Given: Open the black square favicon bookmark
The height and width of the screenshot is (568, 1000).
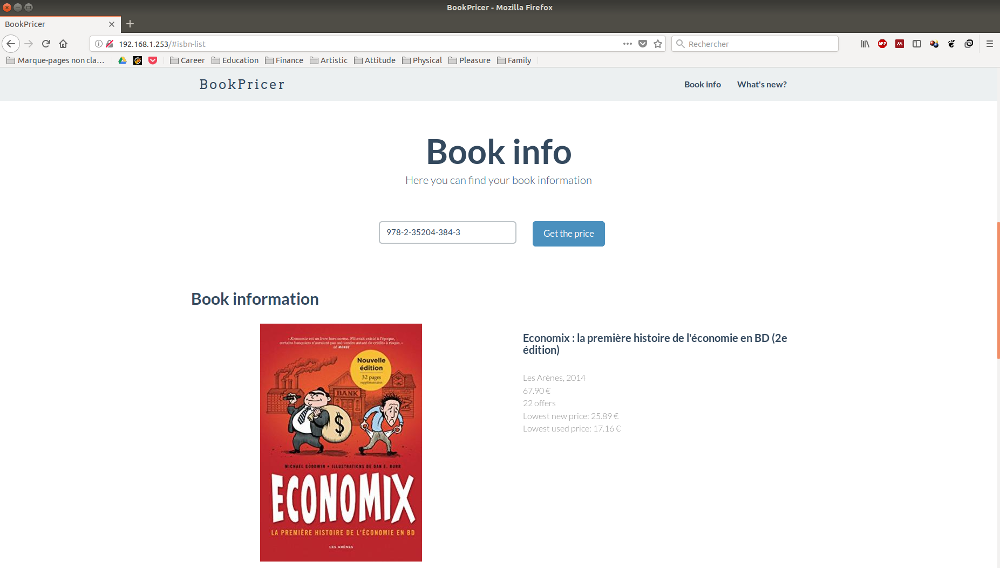Looking at the screenshot, I should [x=137, y=61].
